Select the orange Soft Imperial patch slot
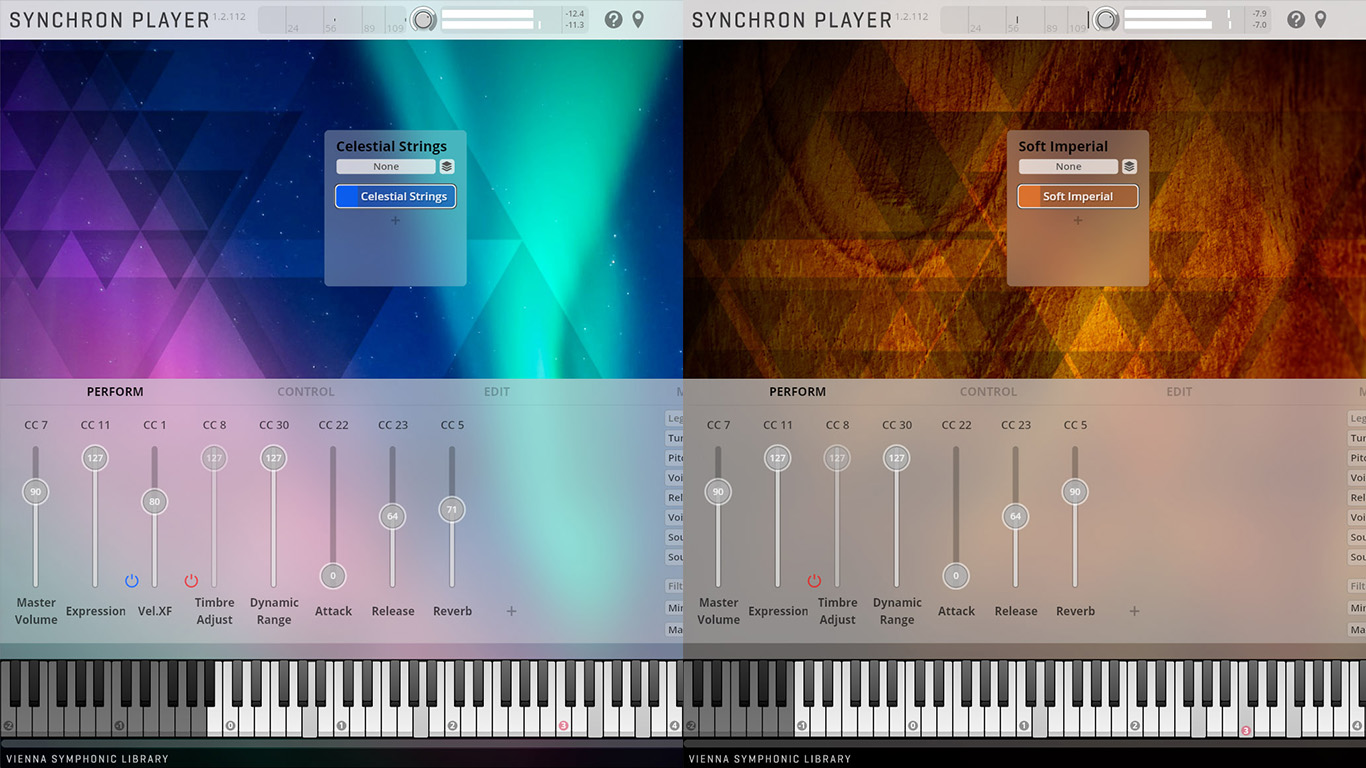This screenshot has height=768, width=1366. click(1078, 197)
